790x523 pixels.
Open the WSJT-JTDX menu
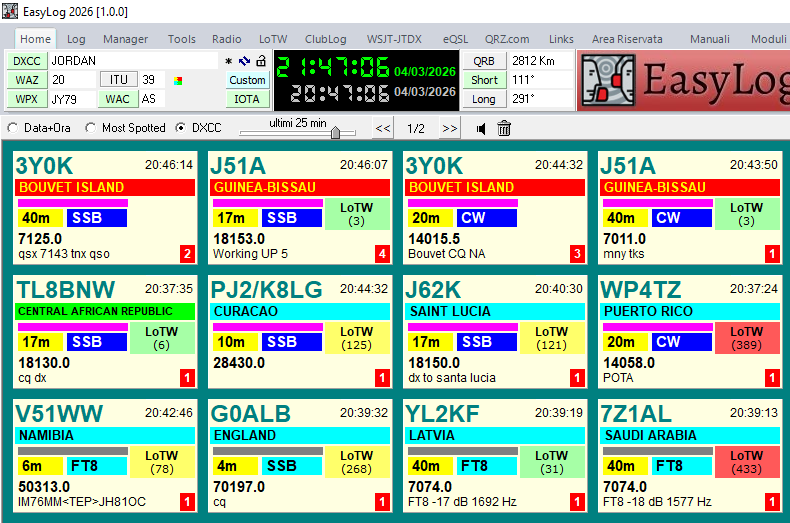pyautogui.click(x=394, y=39)
